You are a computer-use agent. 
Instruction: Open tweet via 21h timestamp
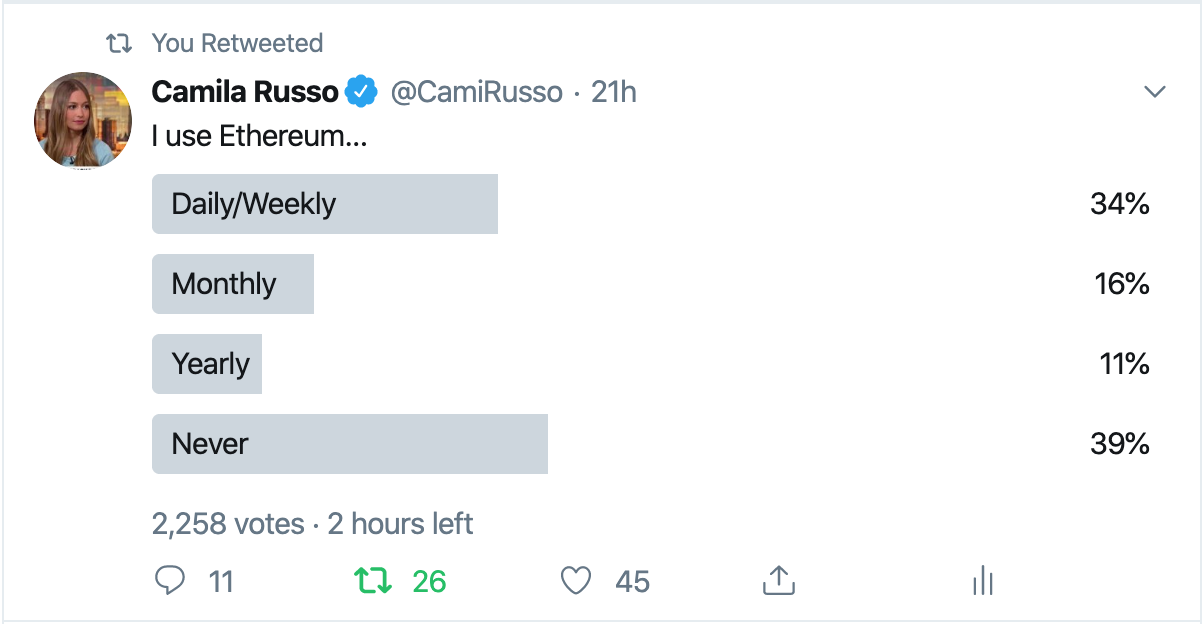(614, 93)
